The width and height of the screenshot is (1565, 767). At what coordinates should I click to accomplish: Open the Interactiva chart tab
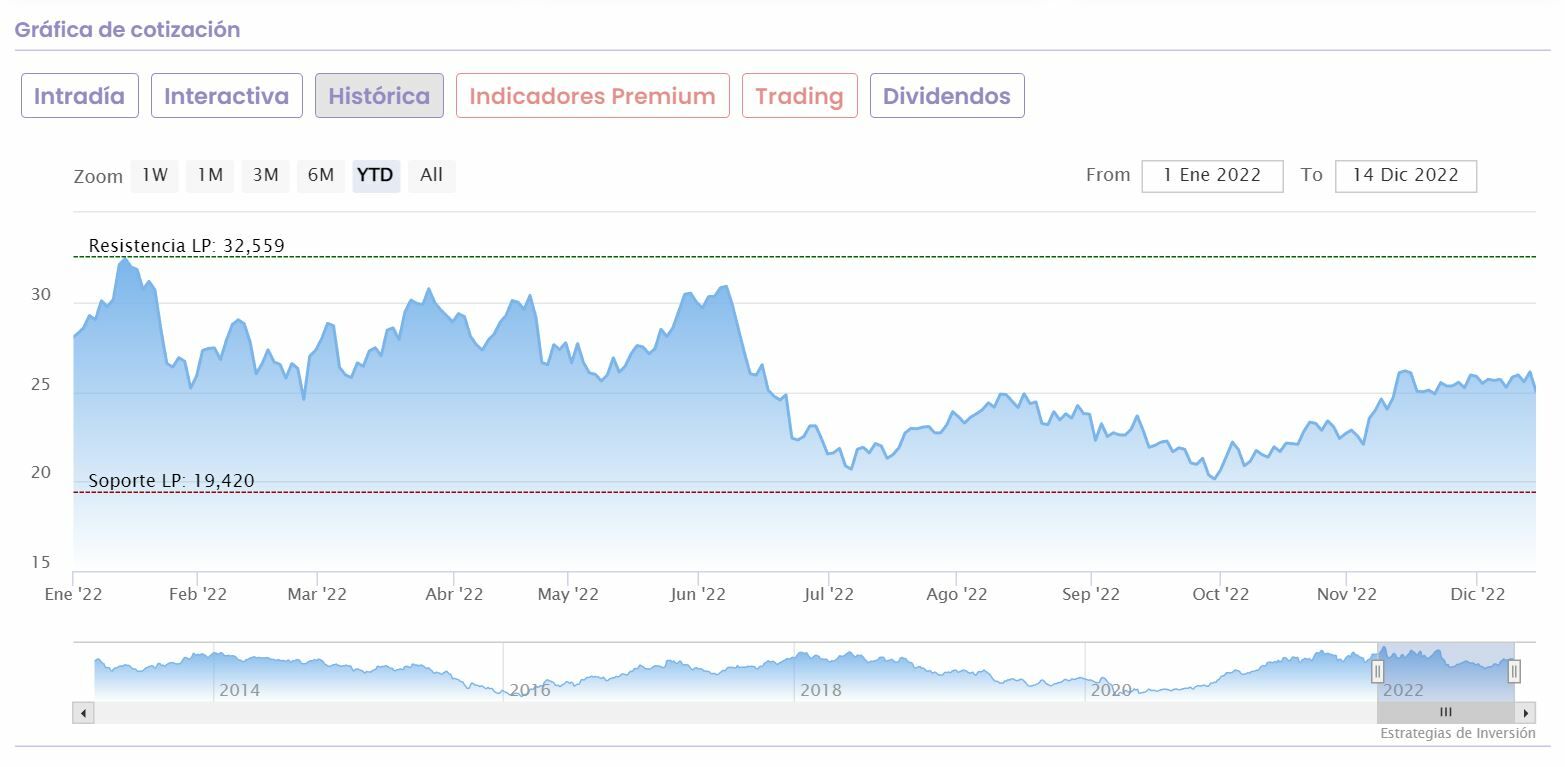227,96
